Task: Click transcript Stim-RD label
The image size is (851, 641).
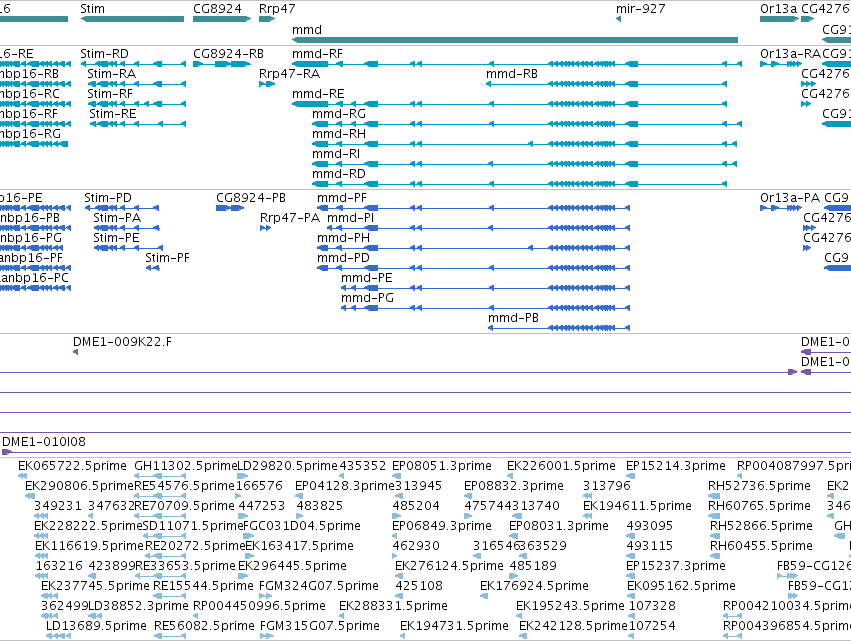Action: (x=104, y=54)
